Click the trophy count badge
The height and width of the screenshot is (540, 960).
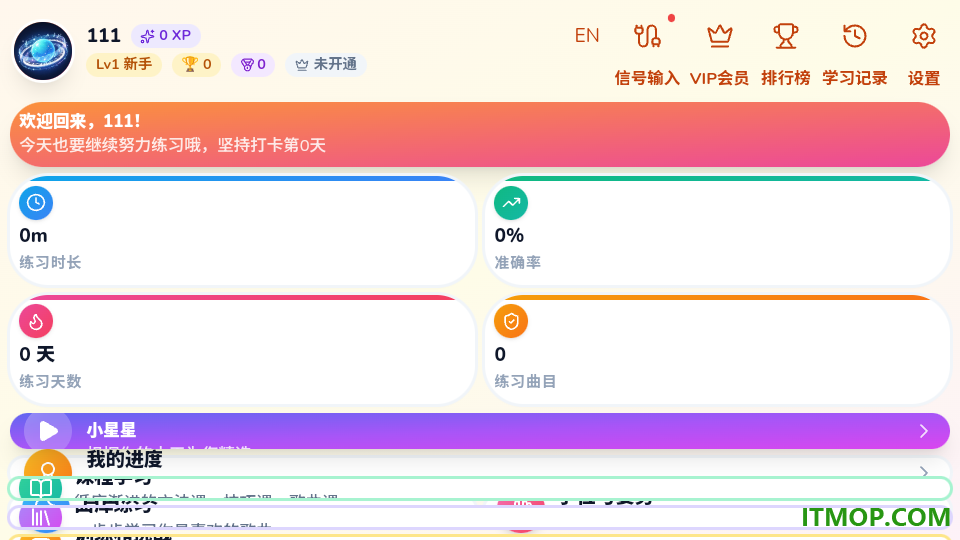pos(197,64)
